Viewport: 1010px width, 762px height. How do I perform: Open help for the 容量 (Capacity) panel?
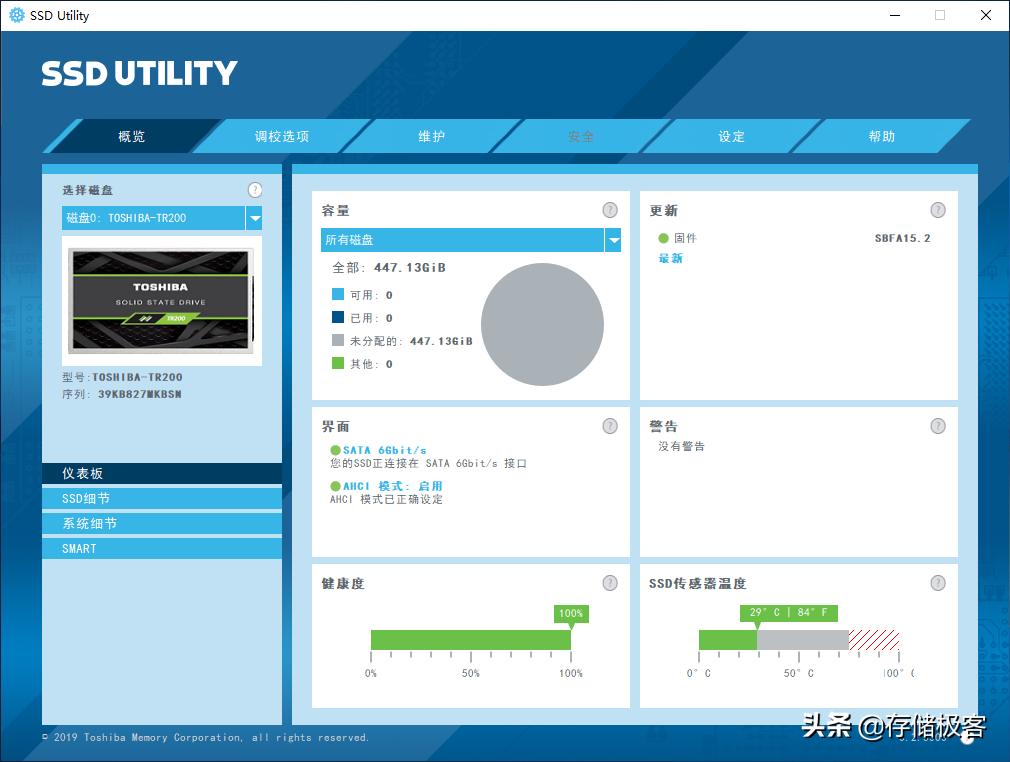click(610, 210)
